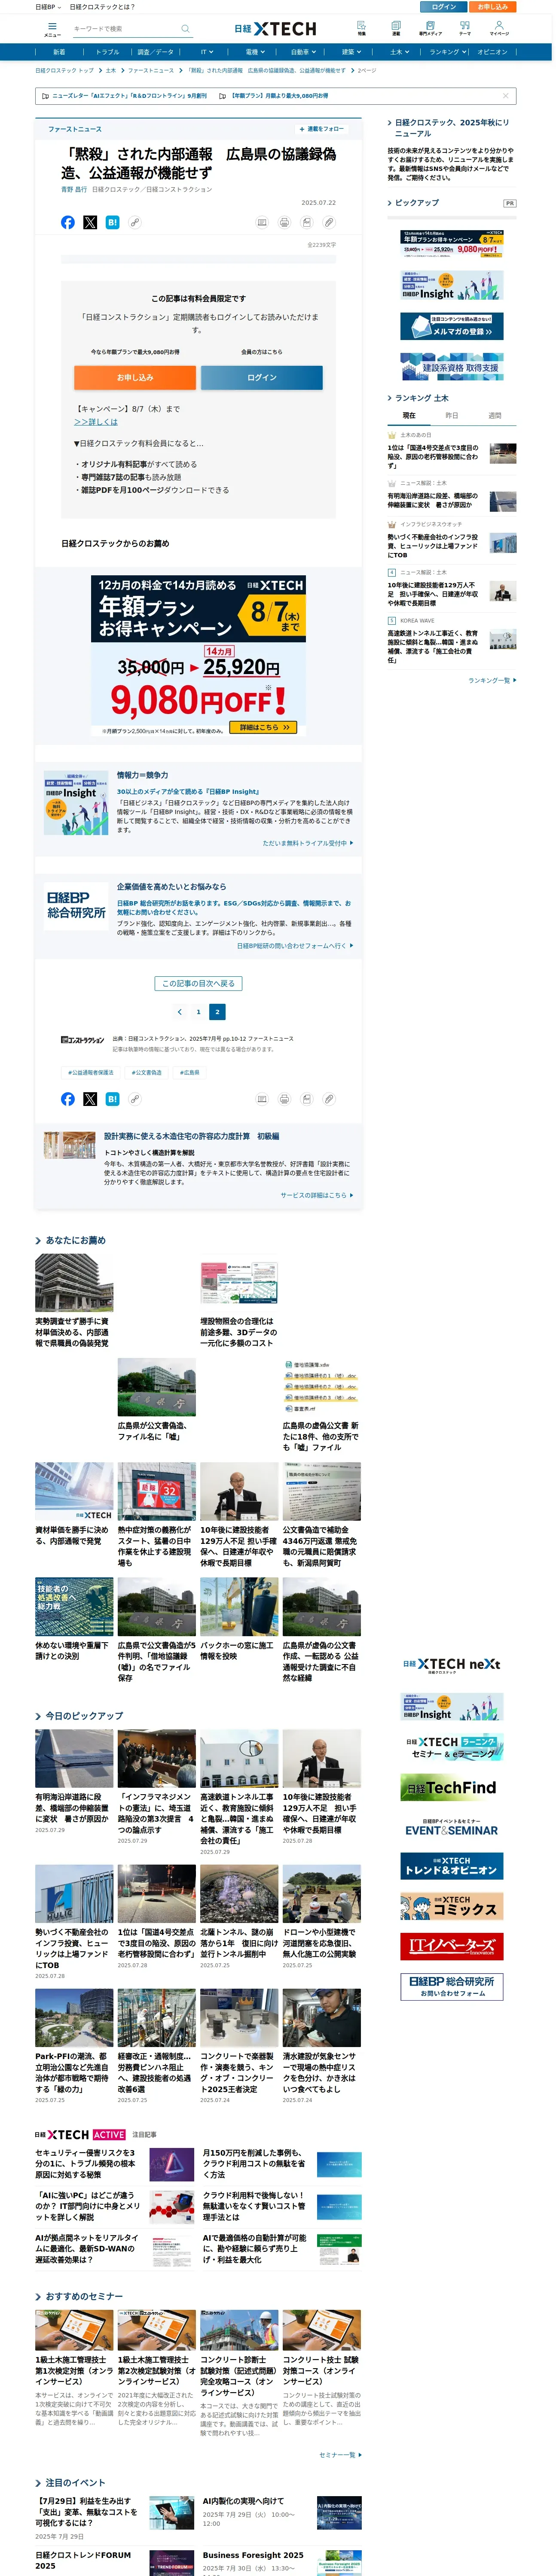Open メルマガの登録 sidebar banner

click(452, 326)
